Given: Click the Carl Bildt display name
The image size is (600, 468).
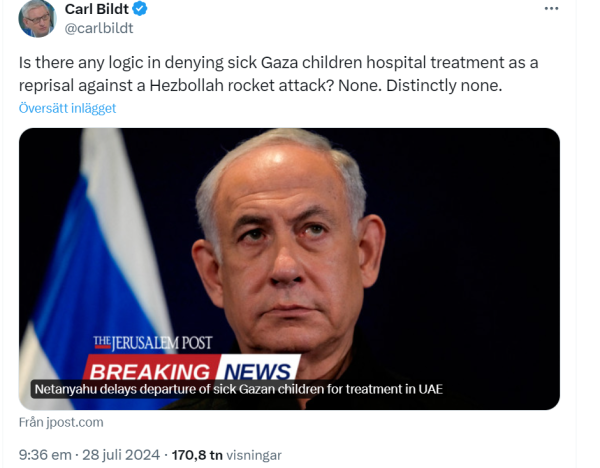Looking at the screenshot, I should [96, 9].
